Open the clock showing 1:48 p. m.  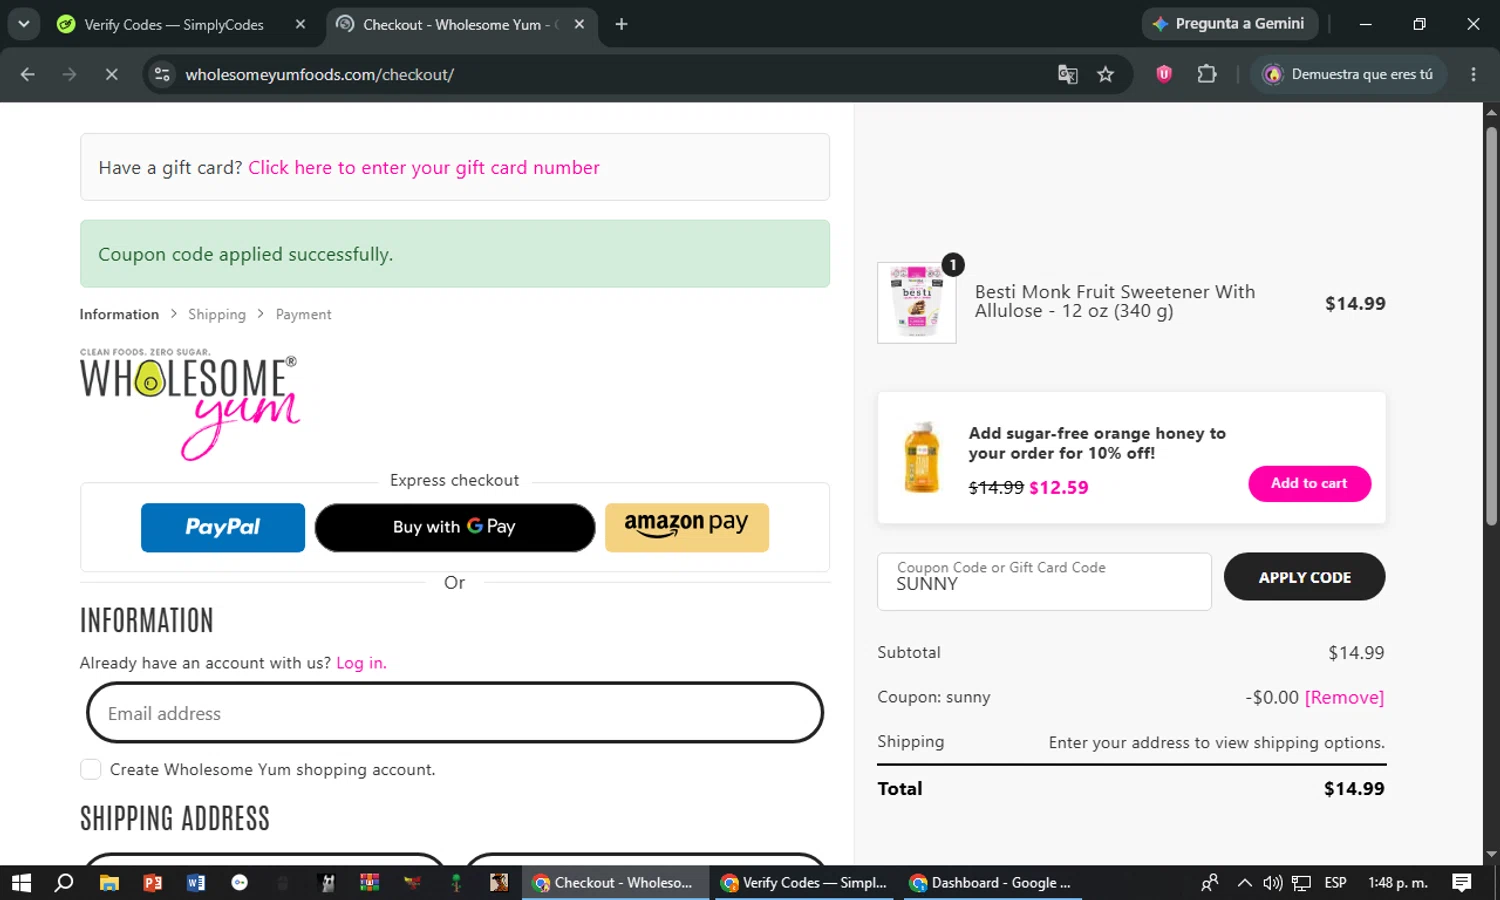click(1398, 883)
